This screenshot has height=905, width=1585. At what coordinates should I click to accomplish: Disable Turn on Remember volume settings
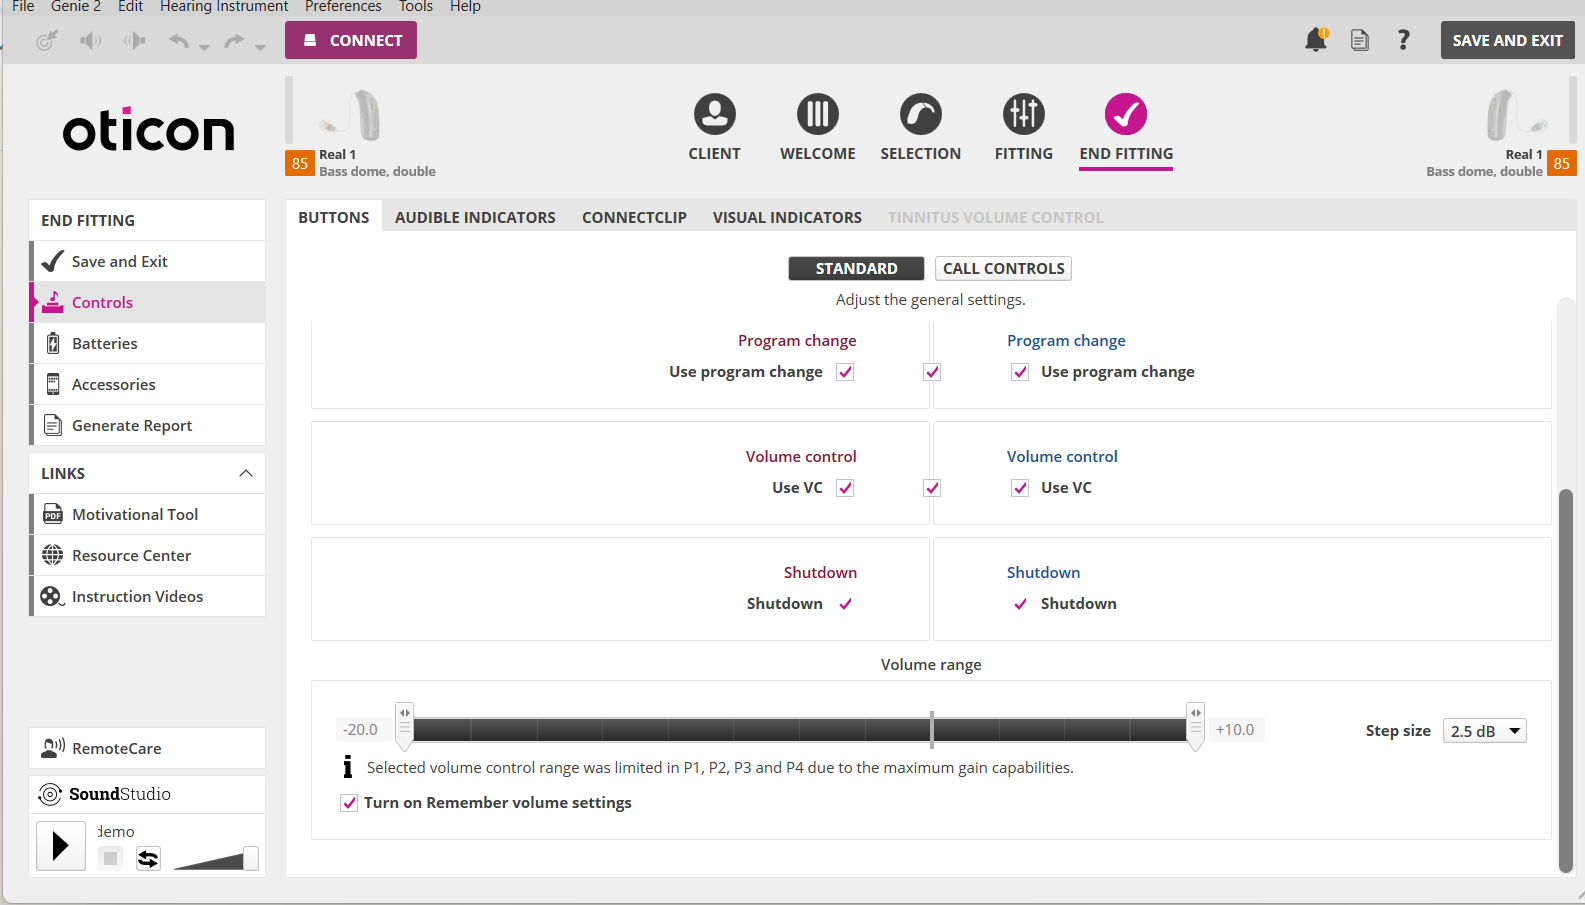click(349, 803)
